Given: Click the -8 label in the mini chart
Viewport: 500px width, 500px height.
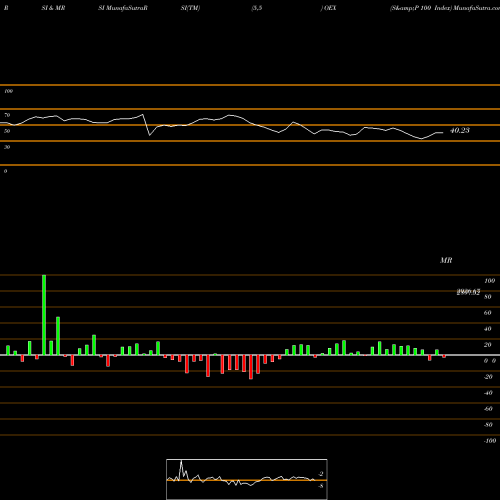Looking at the screenshot, I should 321,486.
